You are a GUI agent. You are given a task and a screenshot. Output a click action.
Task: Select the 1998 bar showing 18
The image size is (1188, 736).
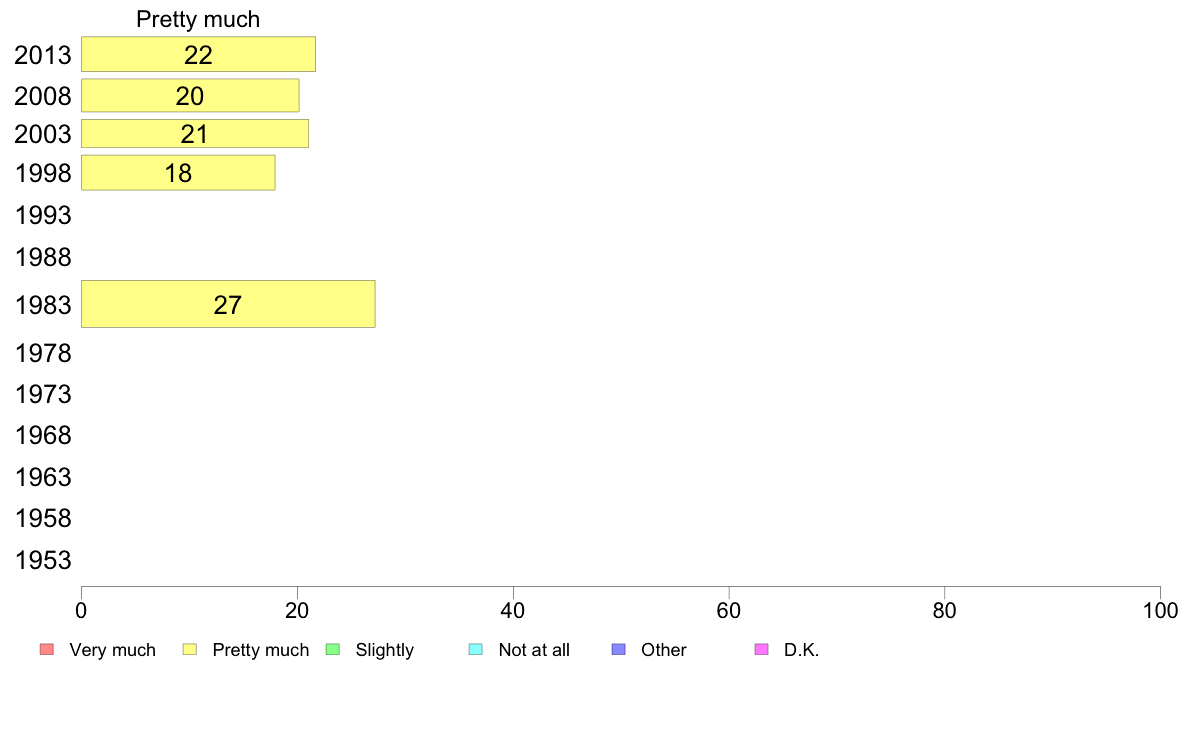click(178, 173)
